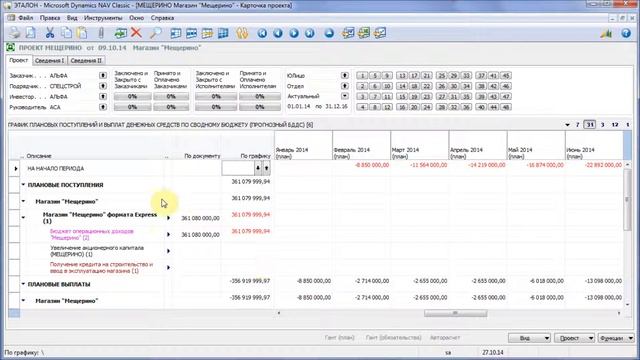Image resolution: width=640 pixels, height=360 pixels.
Task: Open the Инструменты menu
Action: (103, 18)
